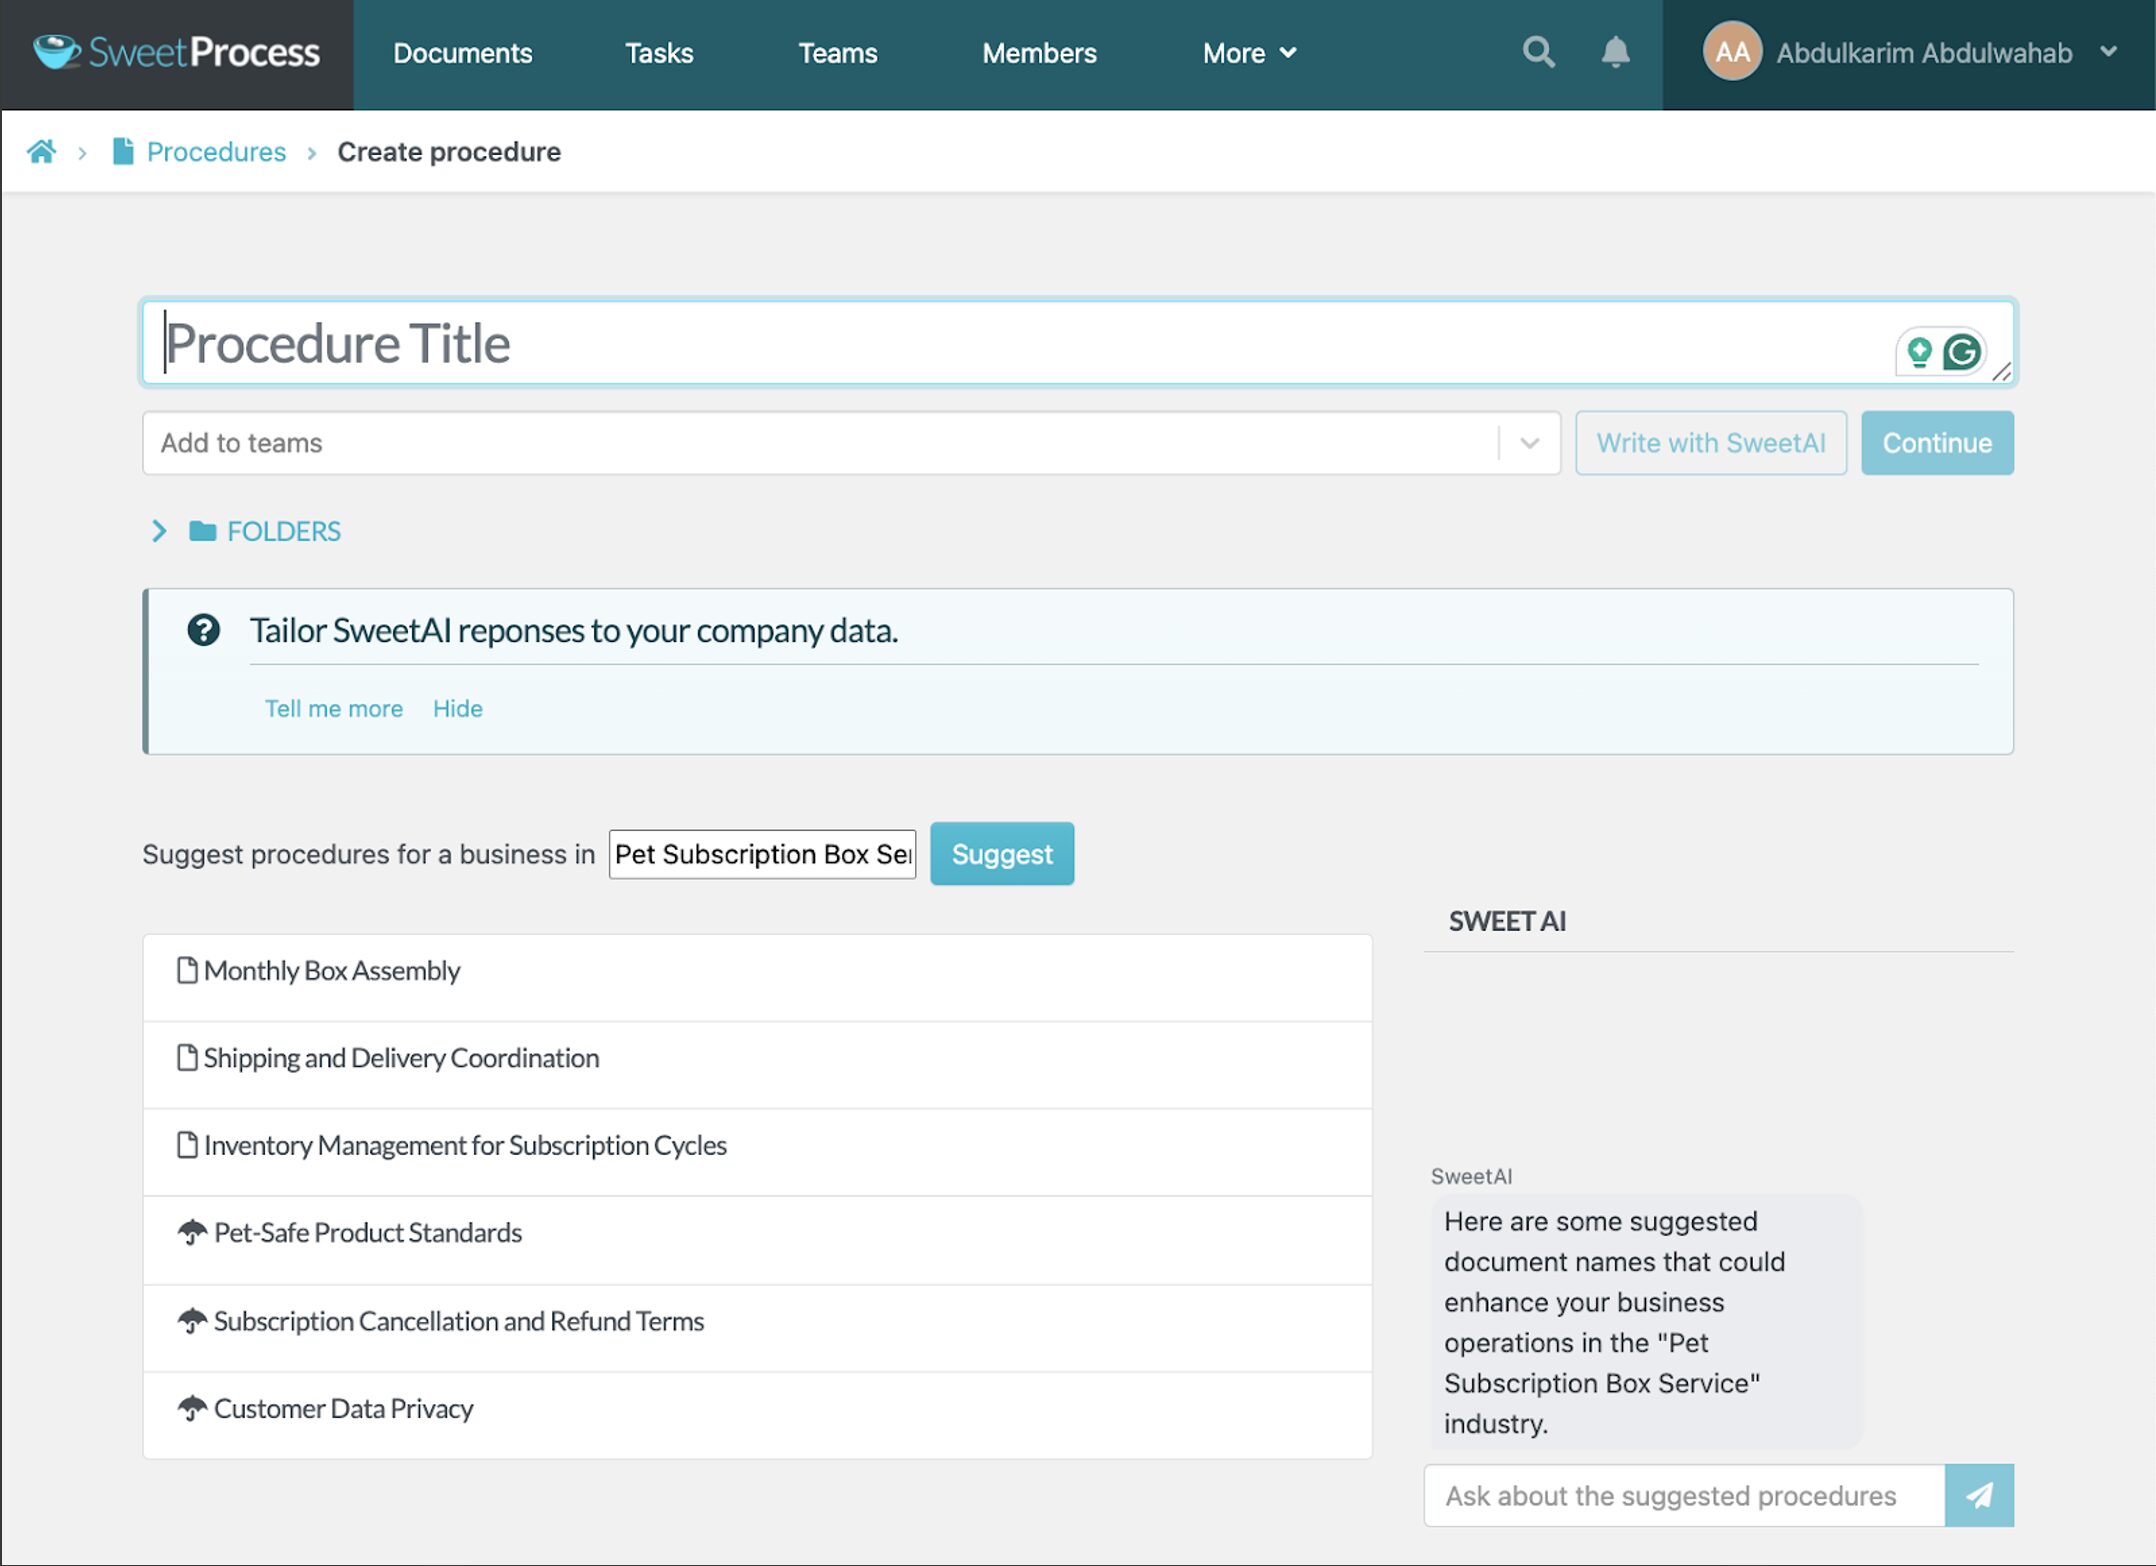
Task: Click umbrella icon beside Customer Data Privacy
Action: (192, 1408)
